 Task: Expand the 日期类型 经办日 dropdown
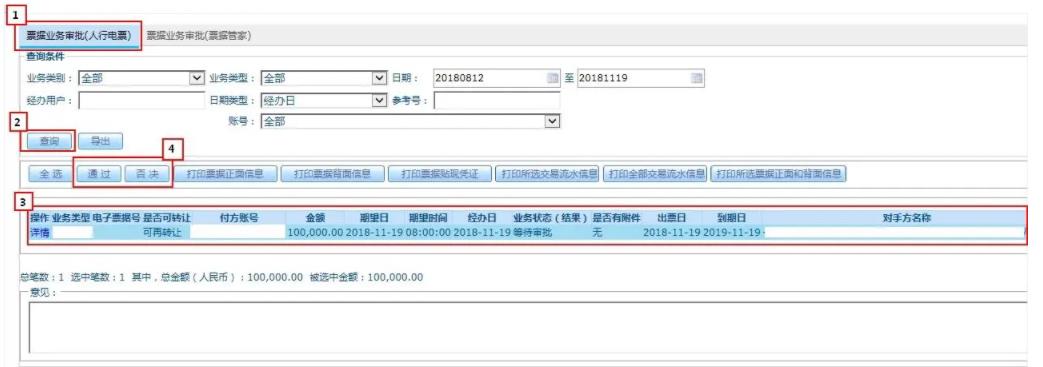[379, 100]
